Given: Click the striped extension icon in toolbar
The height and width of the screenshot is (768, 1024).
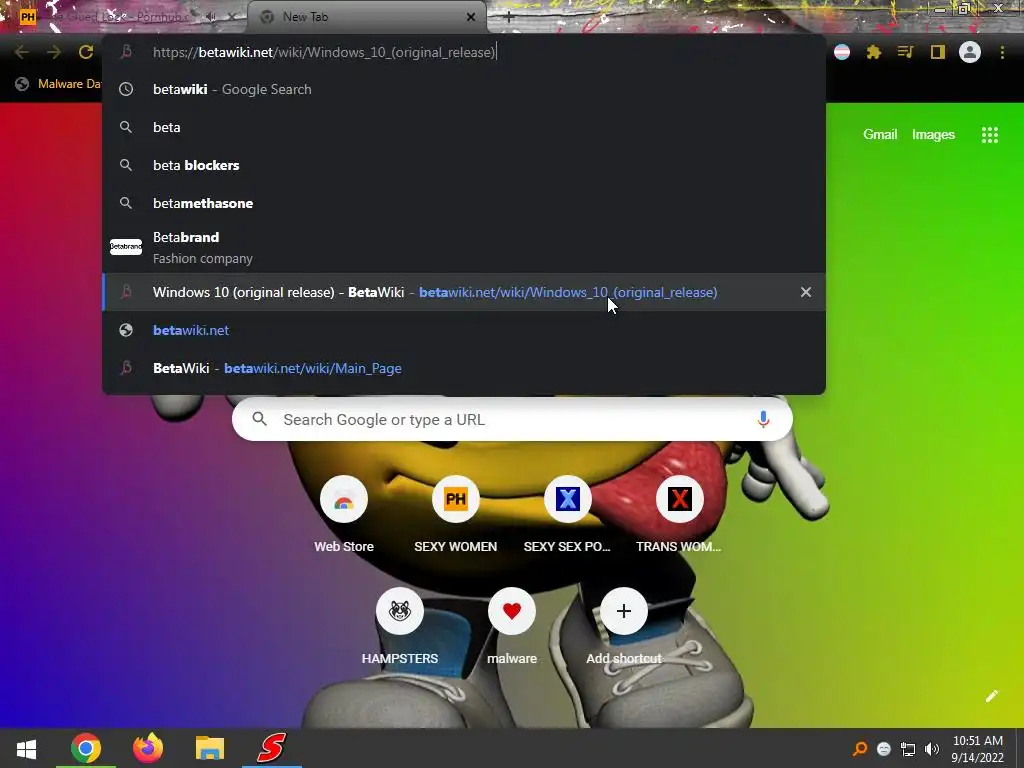Looking at the screenshot, I should (842, 52).
